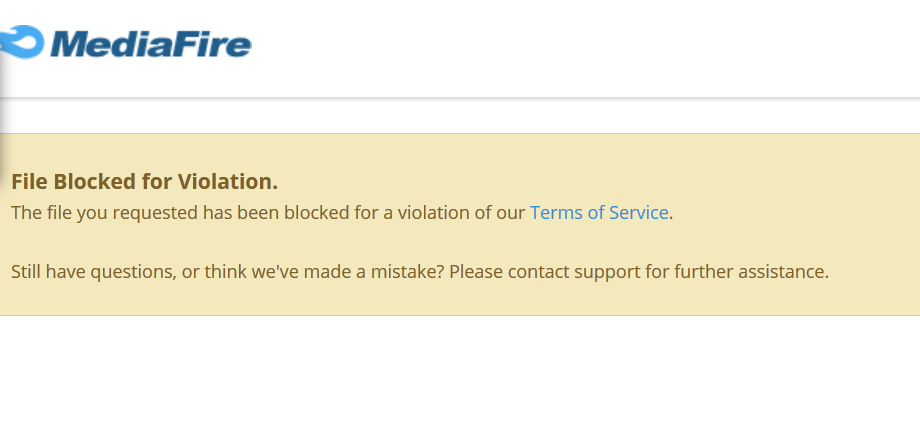This screenshot has width=920, height=421.
Task: Click the "File Blocked for Violation." heading
Action: click(144, 182)
